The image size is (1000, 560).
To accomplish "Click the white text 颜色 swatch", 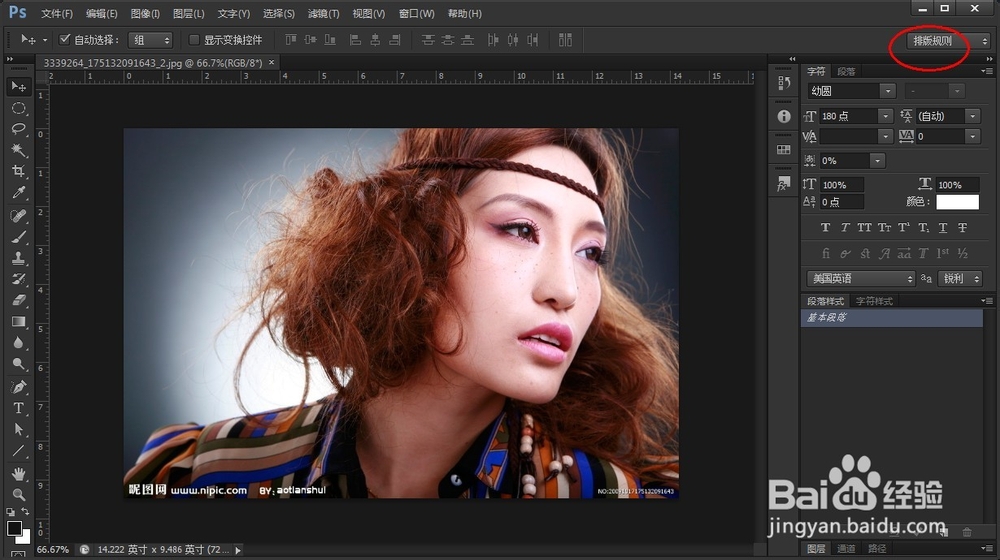I will pyautogui.click(x=957, y=202).
